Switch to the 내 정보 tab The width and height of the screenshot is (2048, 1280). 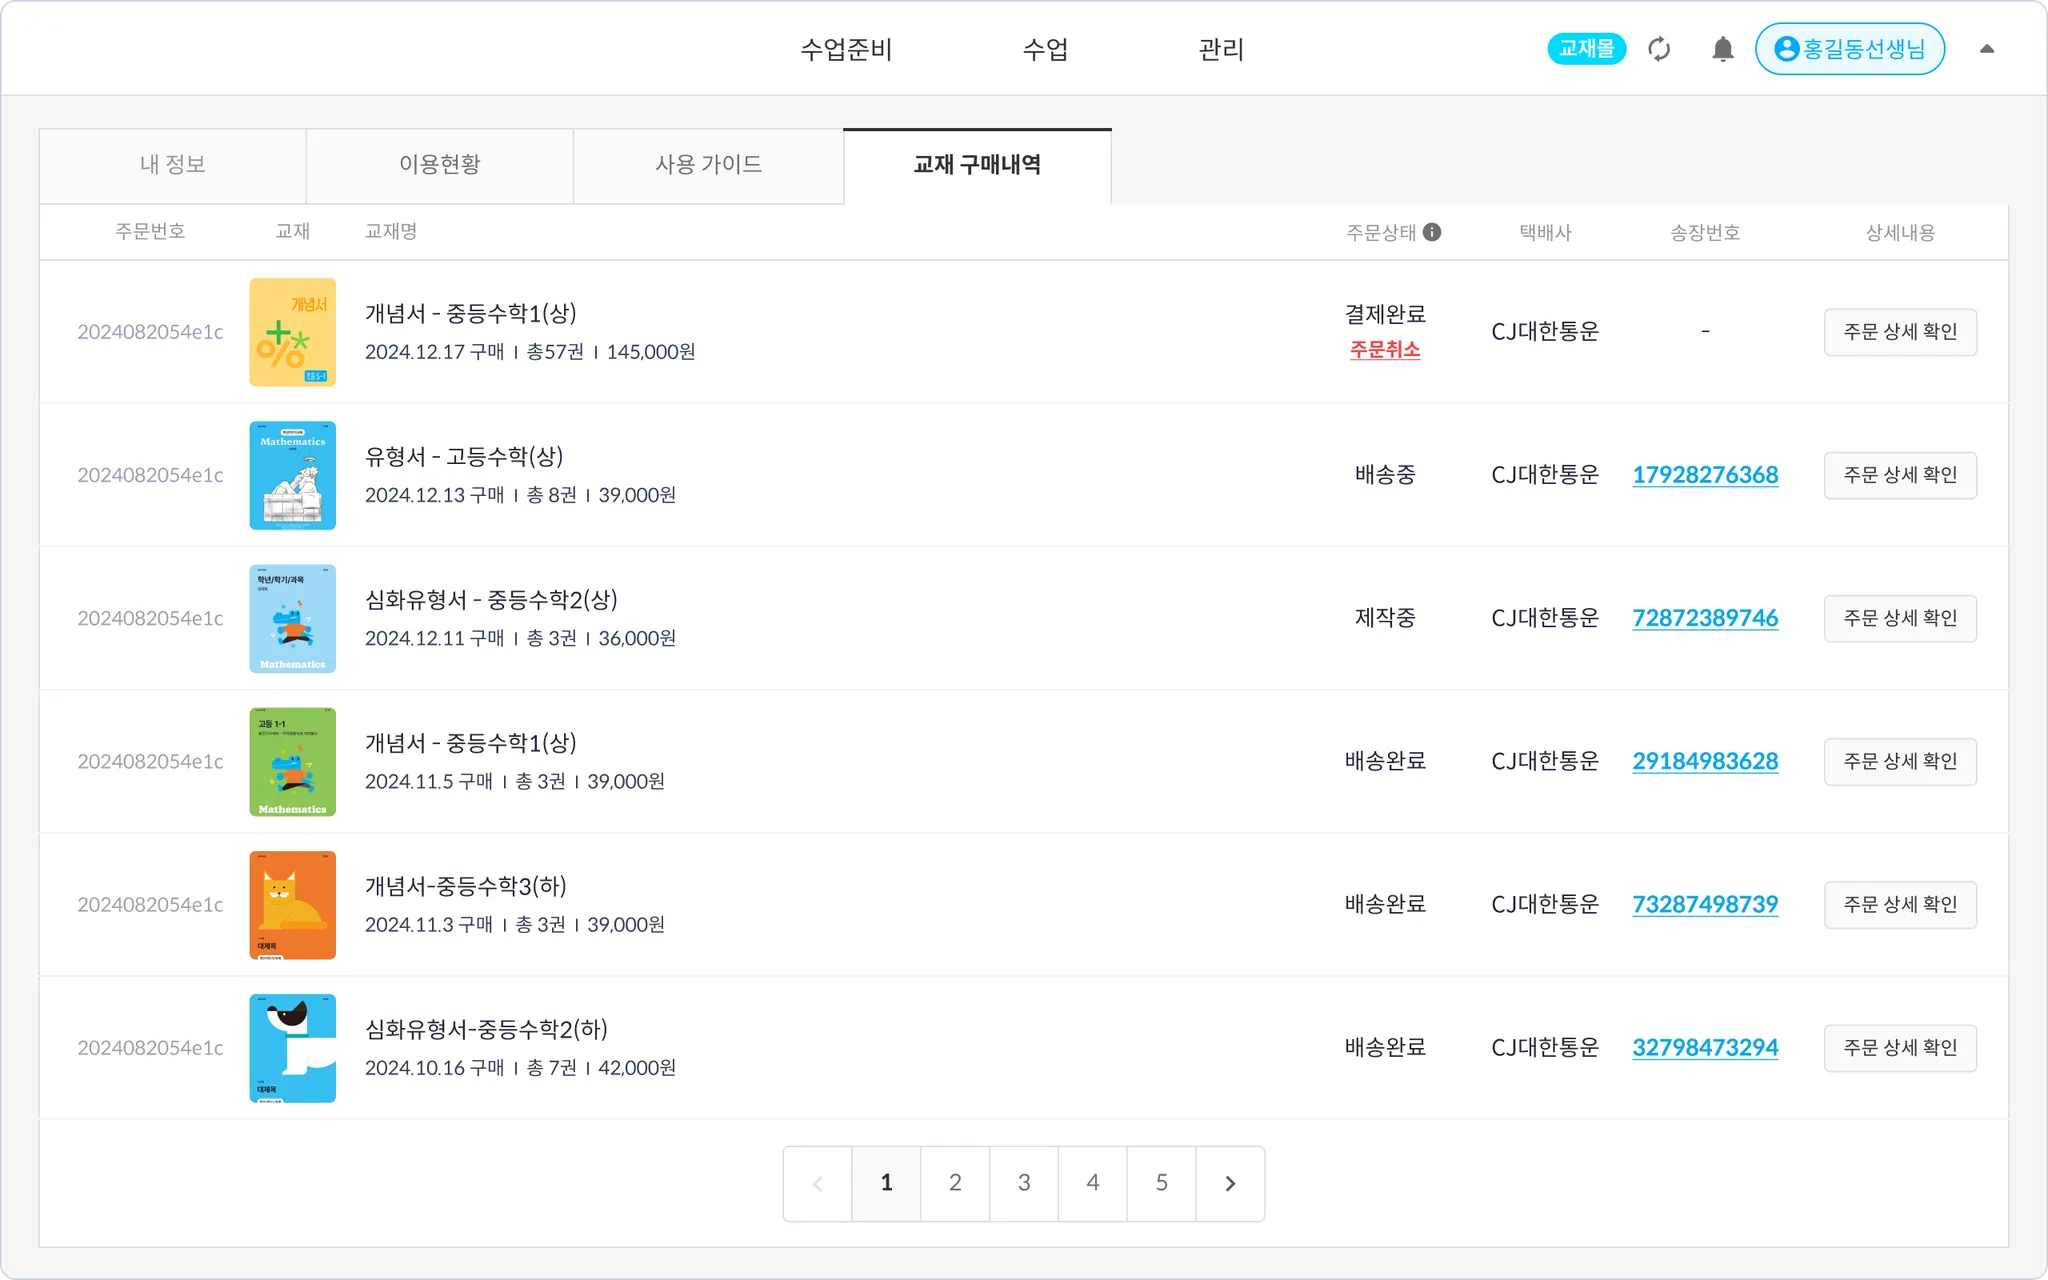pos(173,165)
